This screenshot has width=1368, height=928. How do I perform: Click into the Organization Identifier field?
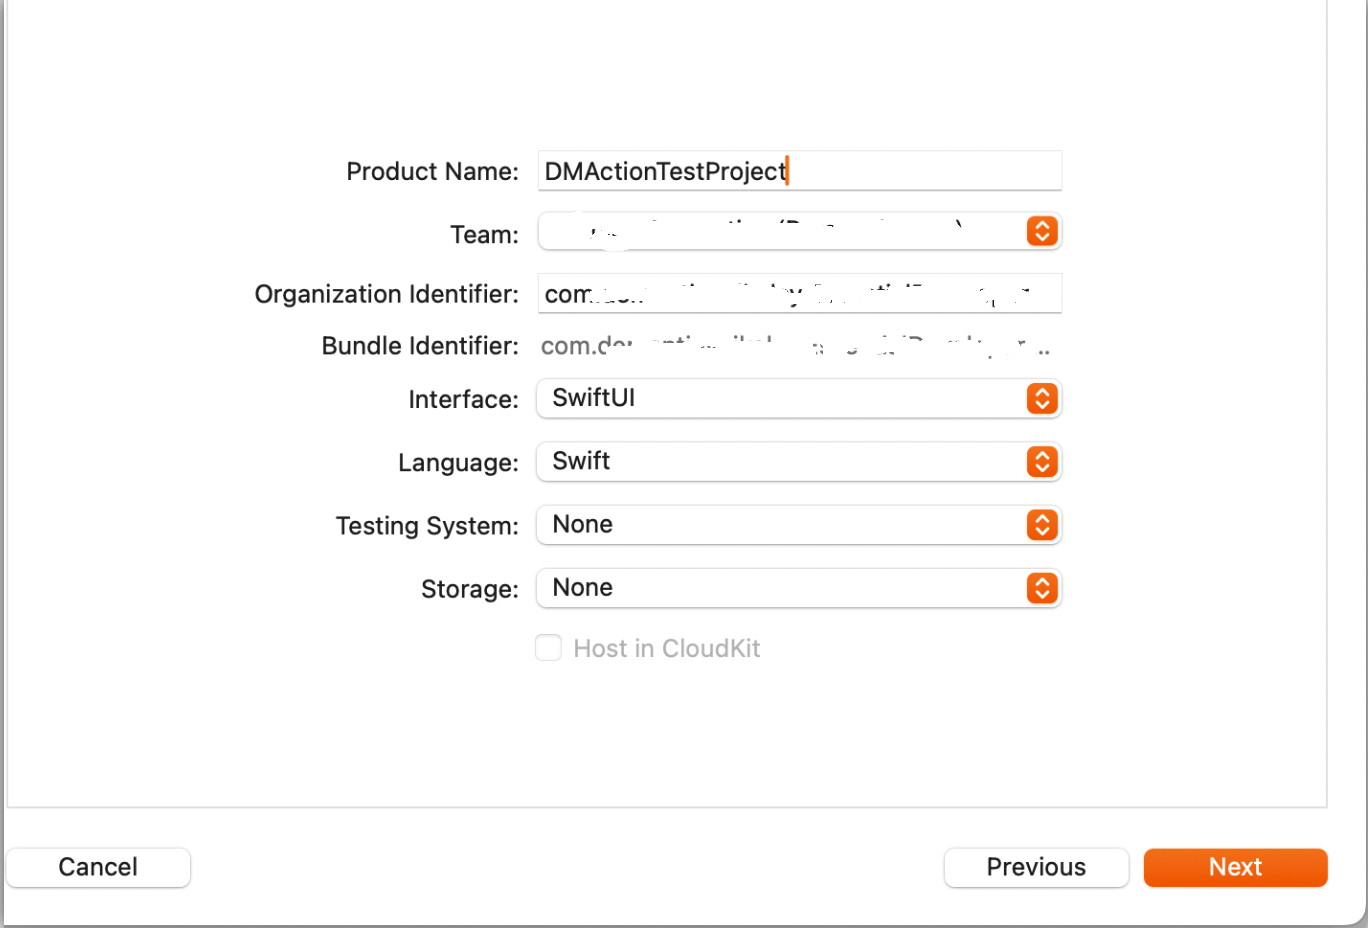(x=799, y=294)
